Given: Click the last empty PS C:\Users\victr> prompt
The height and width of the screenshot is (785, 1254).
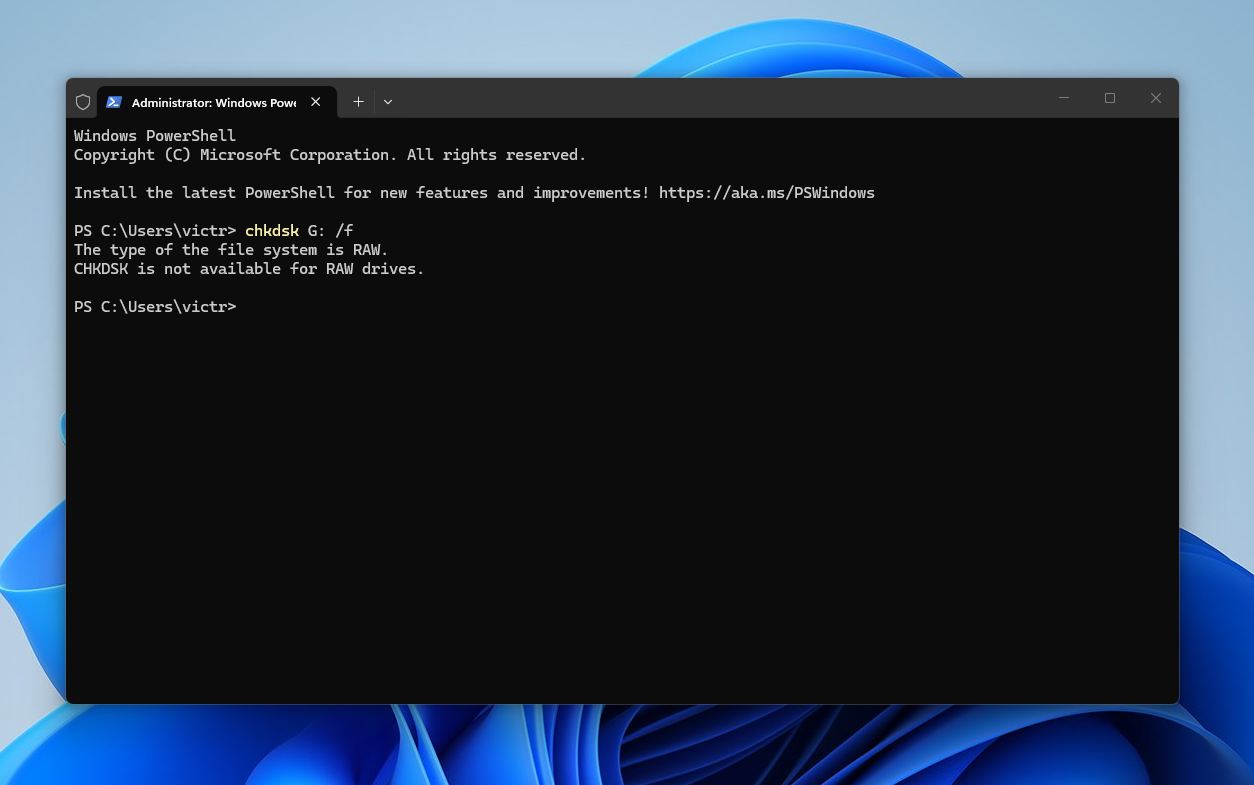Looking at the screenshot, I should 155,307.
